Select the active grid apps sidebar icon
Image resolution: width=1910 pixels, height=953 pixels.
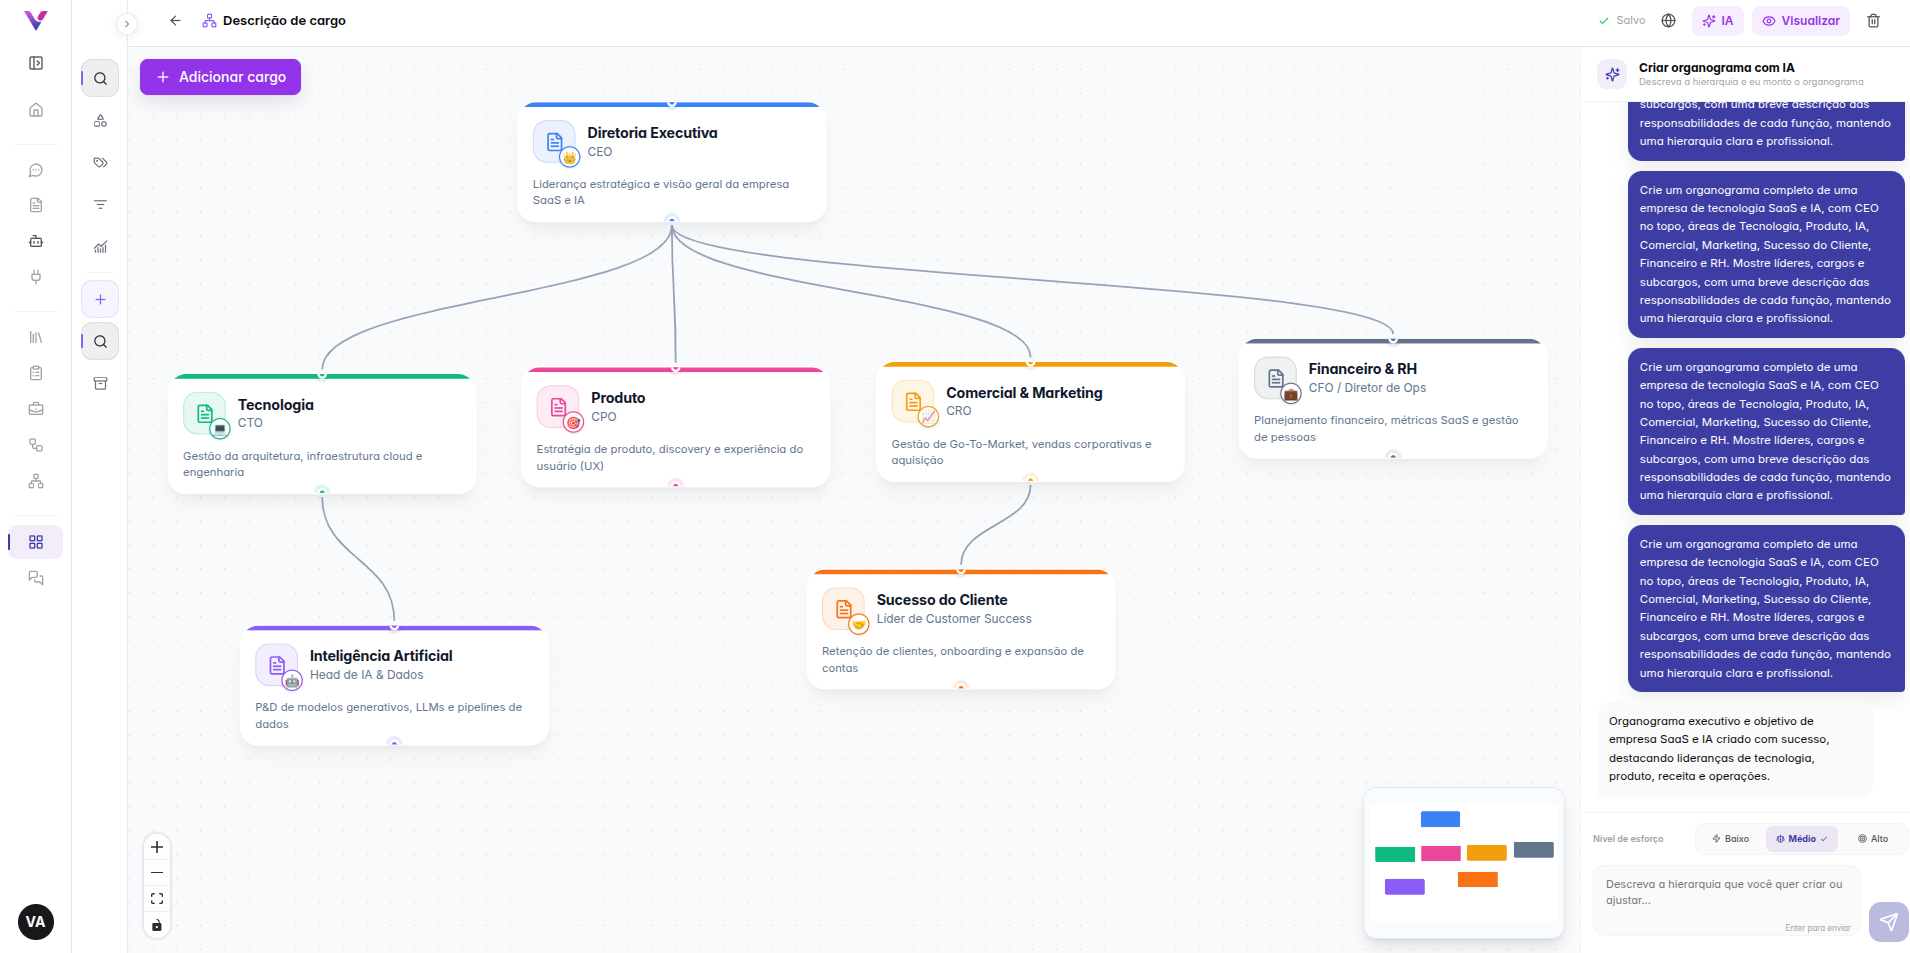click(x=36, y=542)
